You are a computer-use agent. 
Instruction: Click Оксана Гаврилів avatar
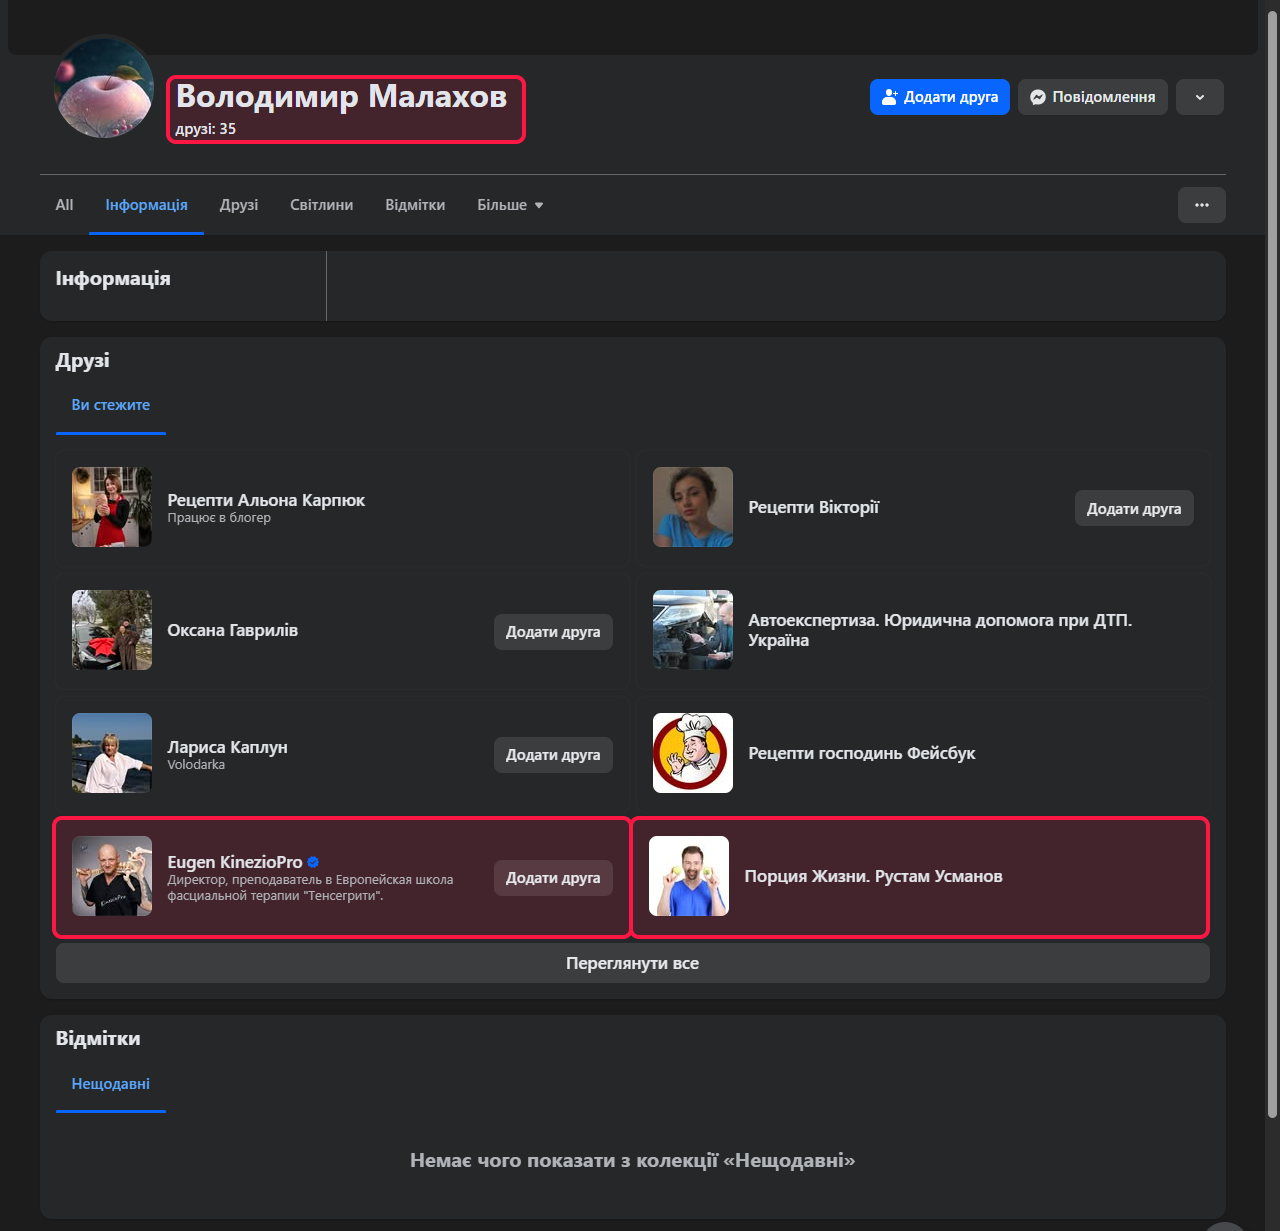point(112,630)
